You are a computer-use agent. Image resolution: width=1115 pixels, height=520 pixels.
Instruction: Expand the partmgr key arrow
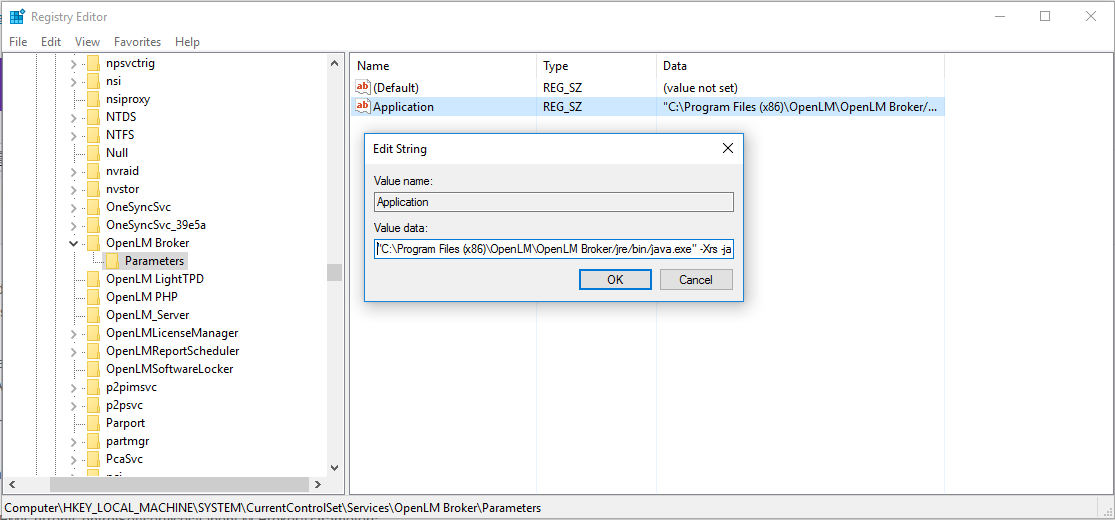pyautogui.click(x=73, y=441)
